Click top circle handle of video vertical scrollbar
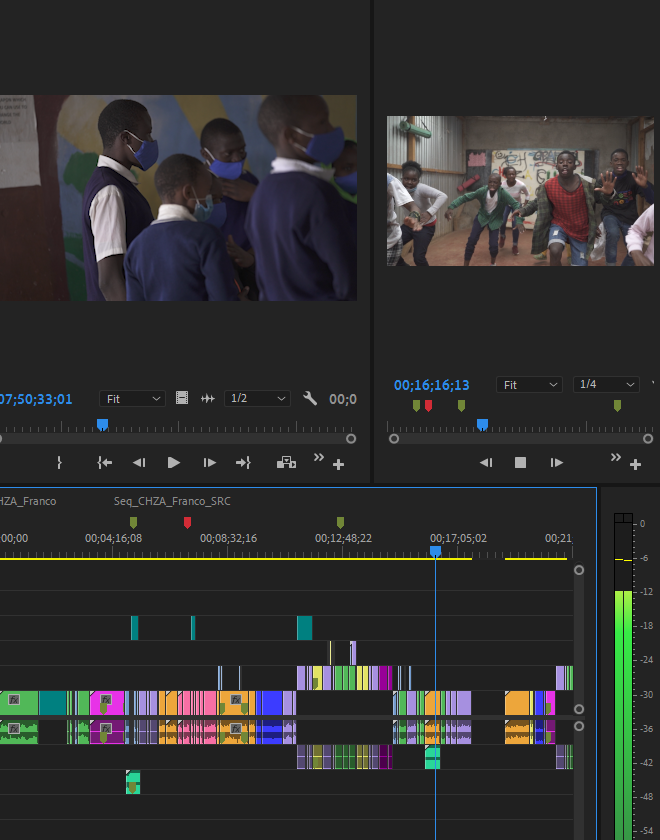Image resolution: width=660 pixels, height=840 pixels. [x=579, y=570]
